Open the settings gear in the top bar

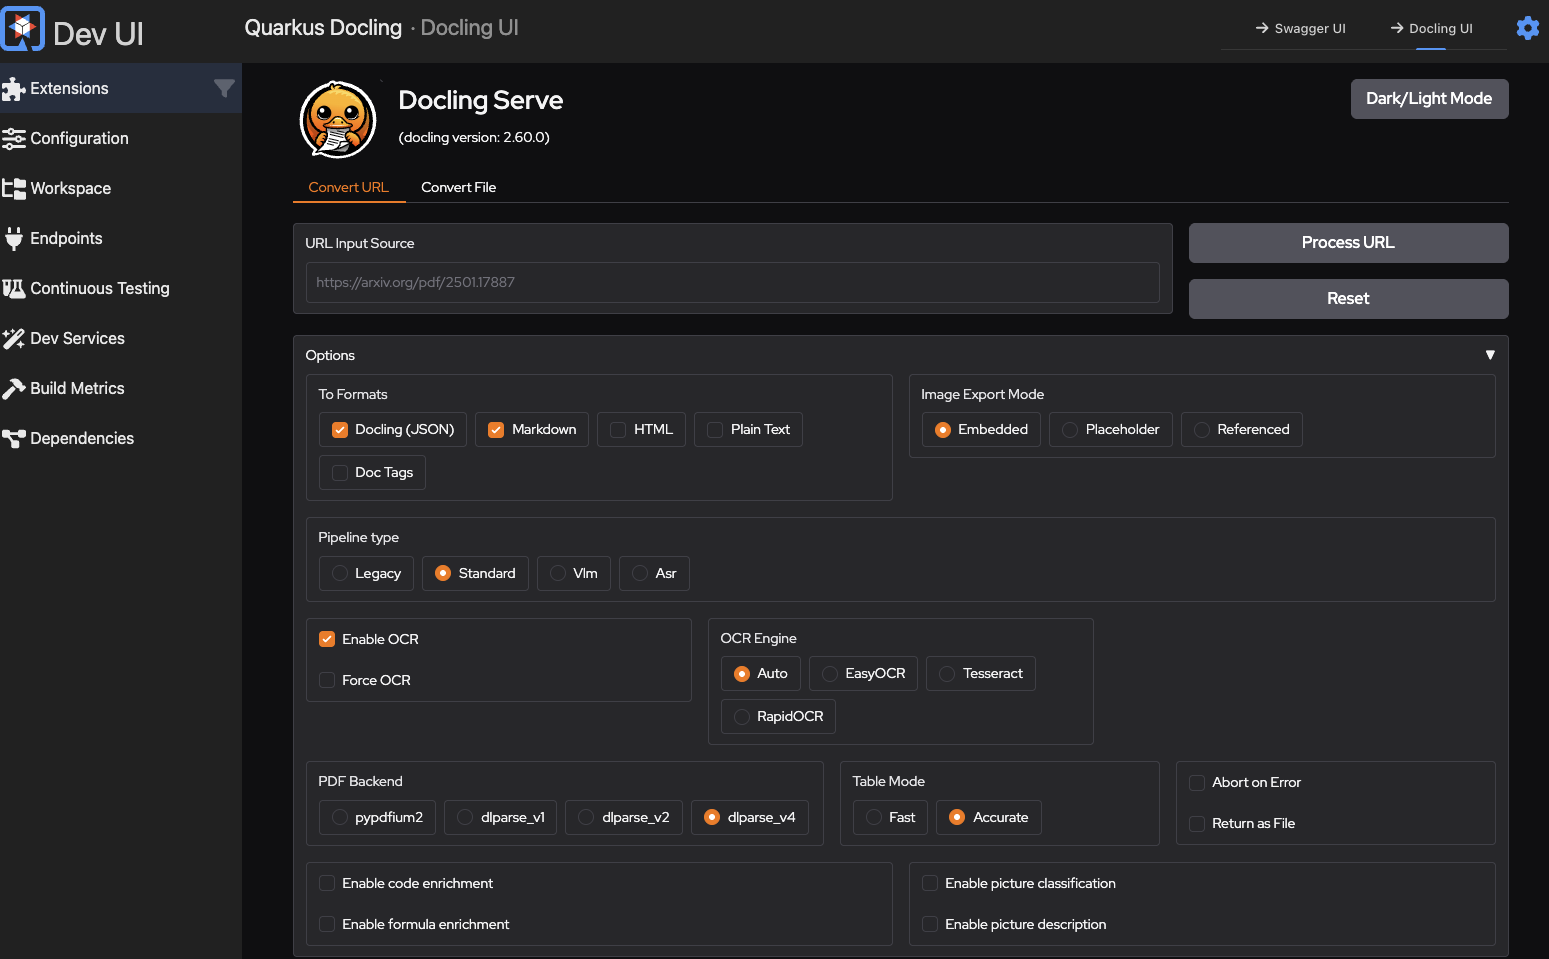coord(1528,27)
